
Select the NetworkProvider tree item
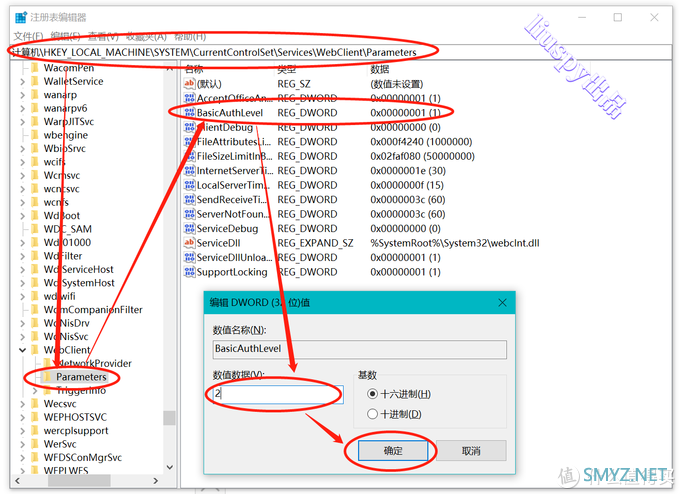pyautogui.click(x=94, y=363)
